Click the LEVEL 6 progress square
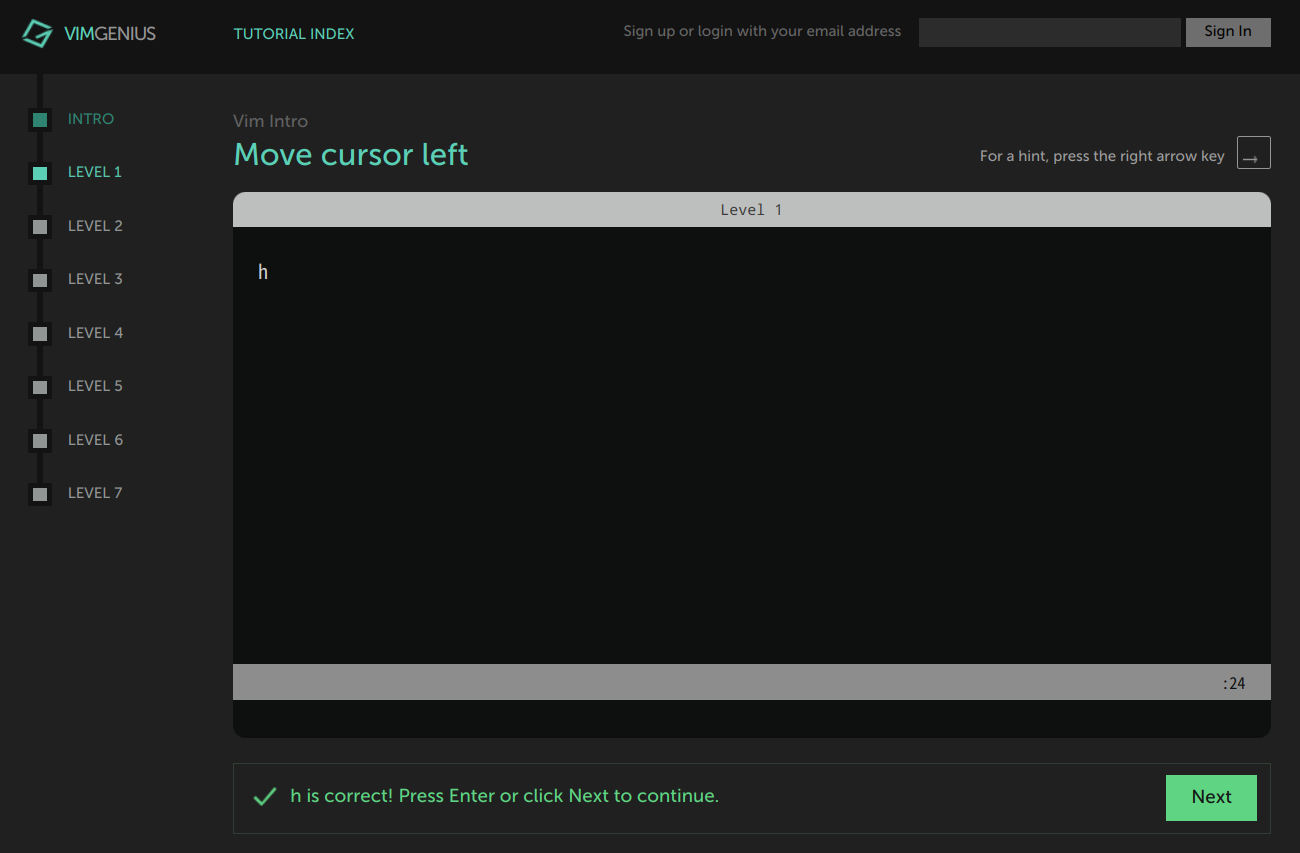Image resolution: width=1300 pixels, height=853 pixels. pyautogui.click(x=40, y=440)
